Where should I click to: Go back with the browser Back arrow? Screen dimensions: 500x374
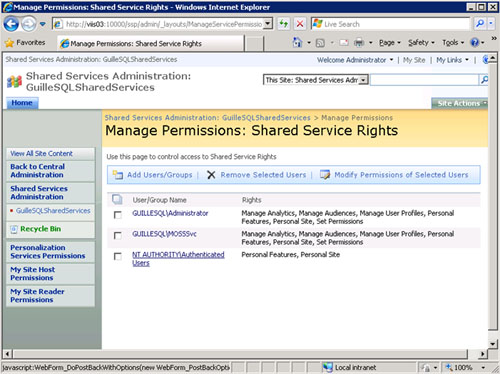click(11, 24)
